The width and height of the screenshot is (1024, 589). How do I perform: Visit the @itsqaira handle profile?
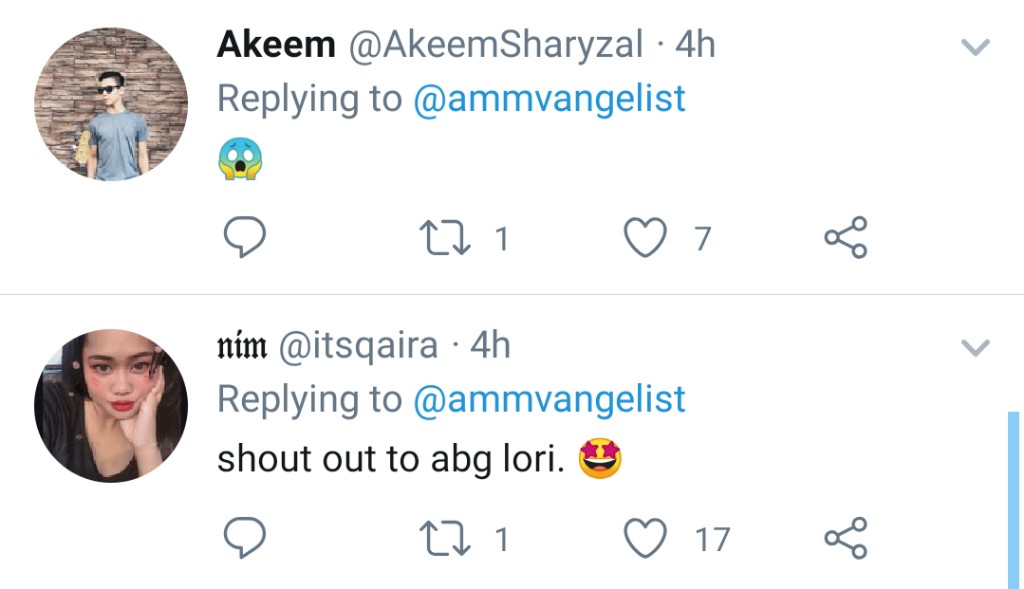[357, 345]
